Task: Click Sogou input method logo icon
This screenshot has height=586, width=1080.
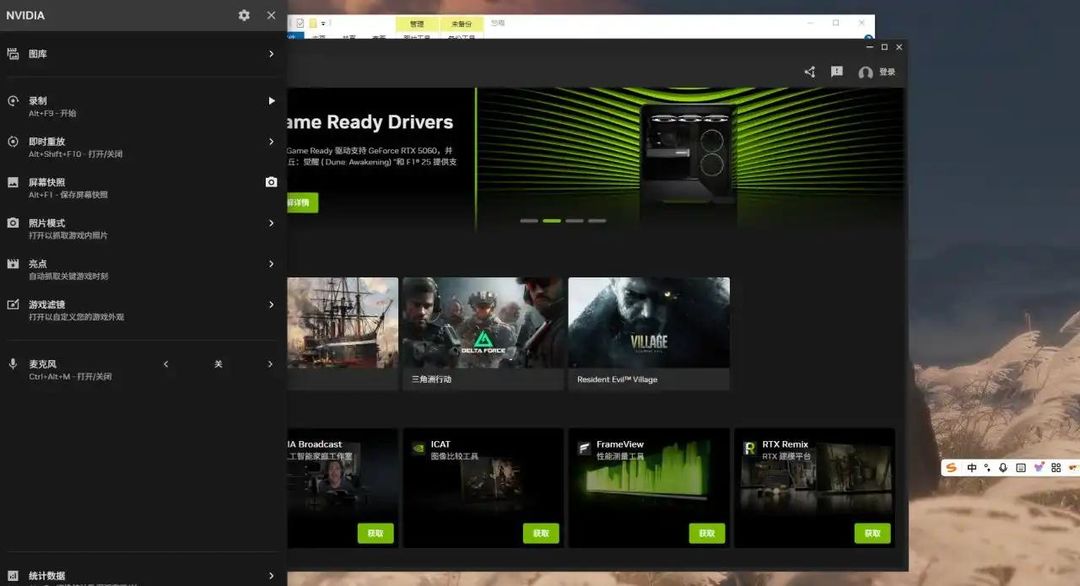Action: coord(951,468)
